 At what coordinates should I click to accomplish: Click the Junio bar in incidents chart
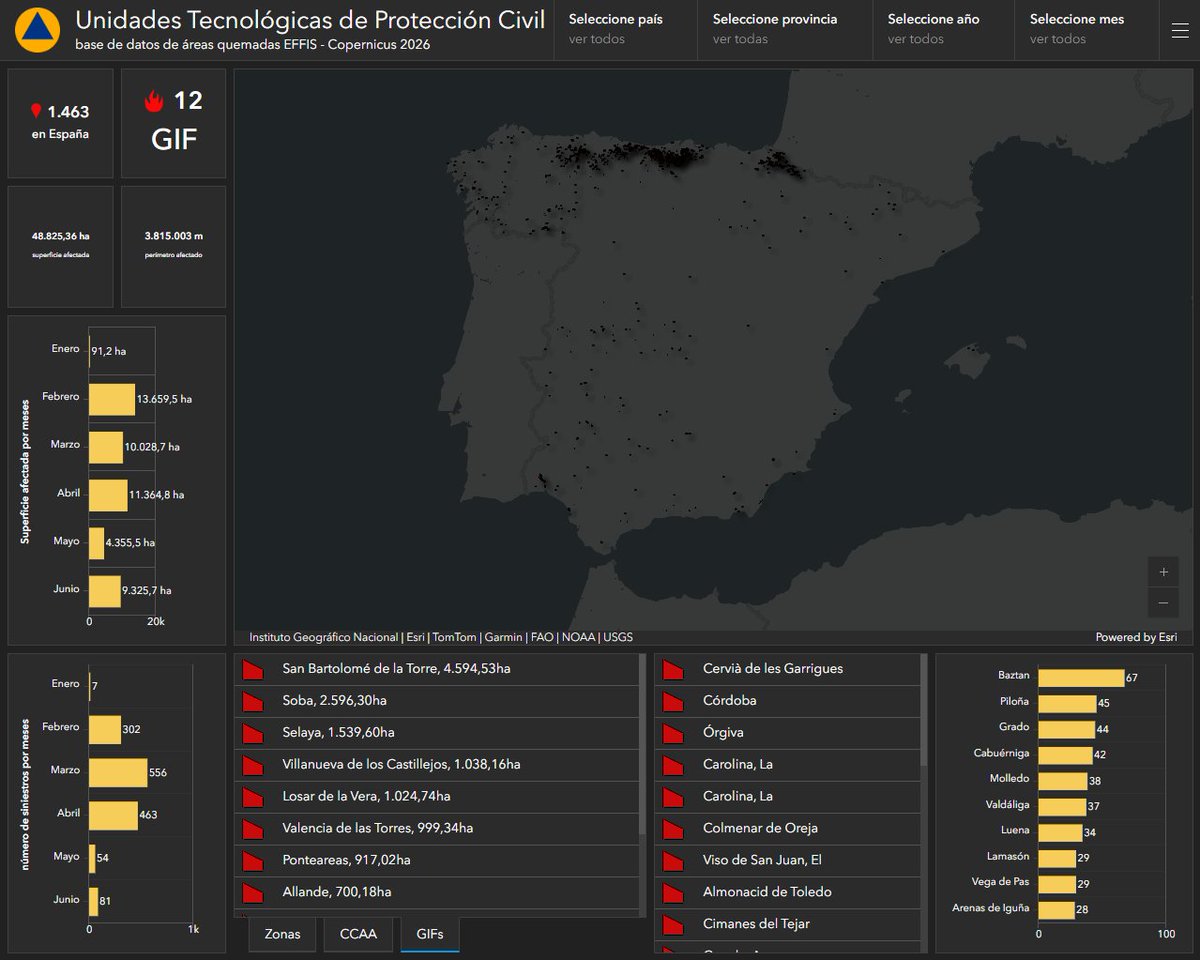pos(93,902)
